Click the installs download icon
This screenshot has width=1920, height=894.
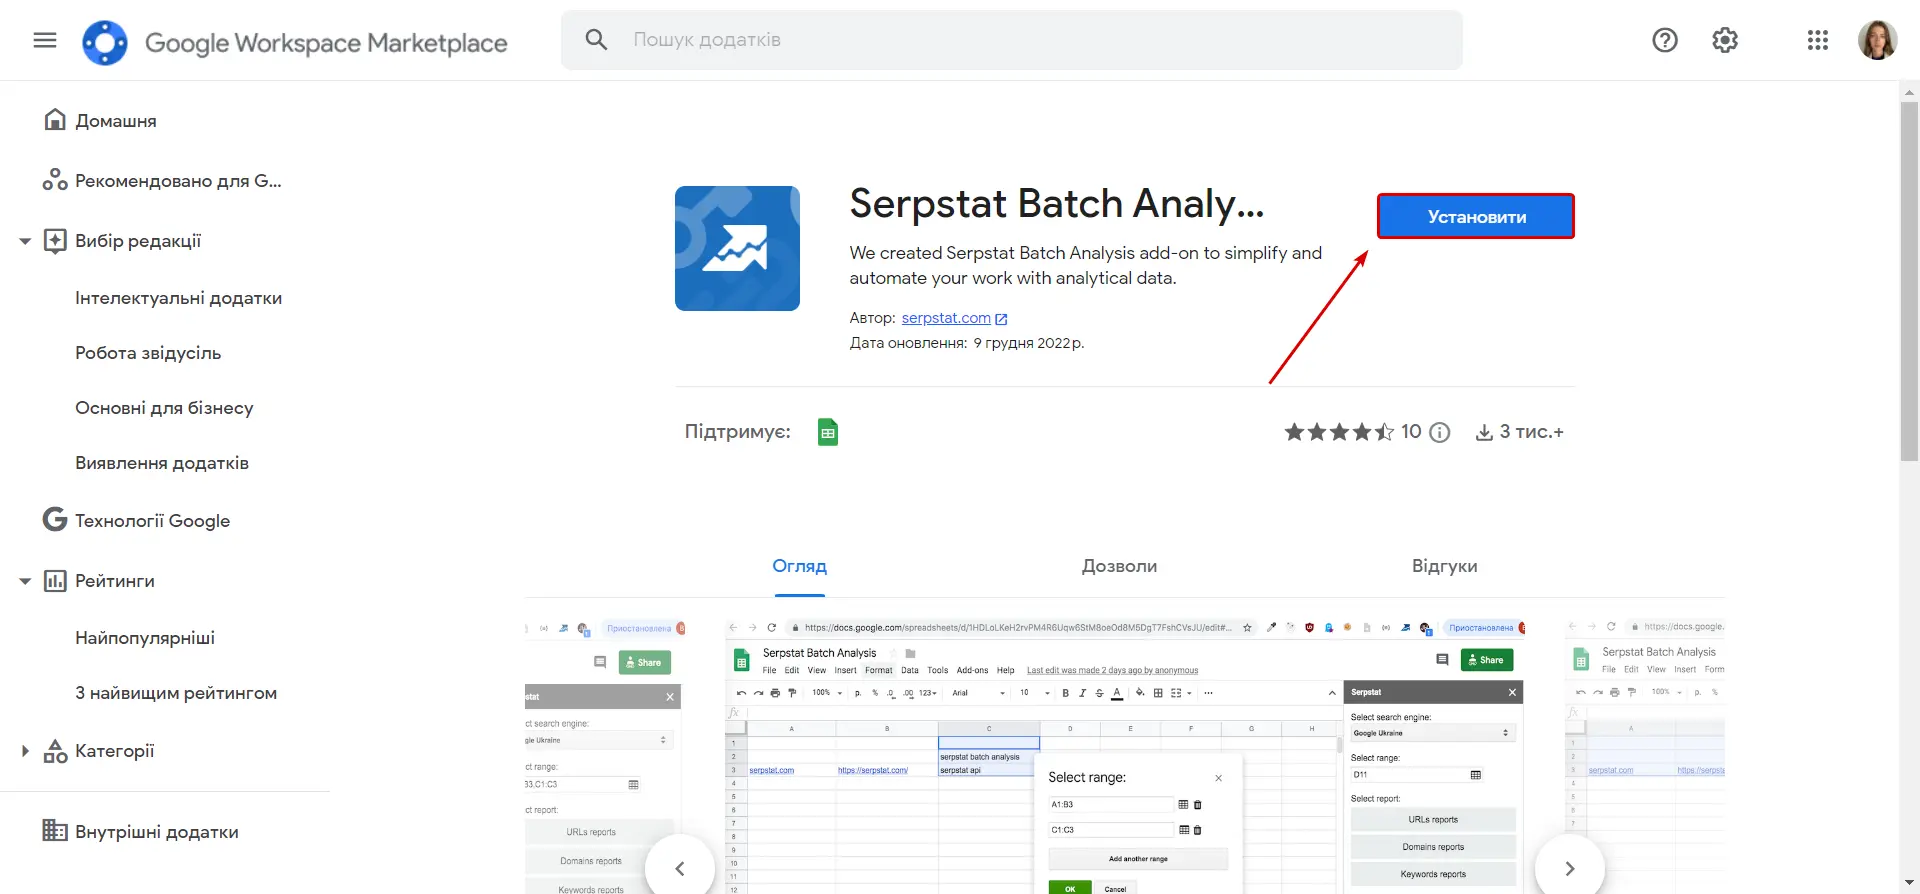(x=1484, y=432)
